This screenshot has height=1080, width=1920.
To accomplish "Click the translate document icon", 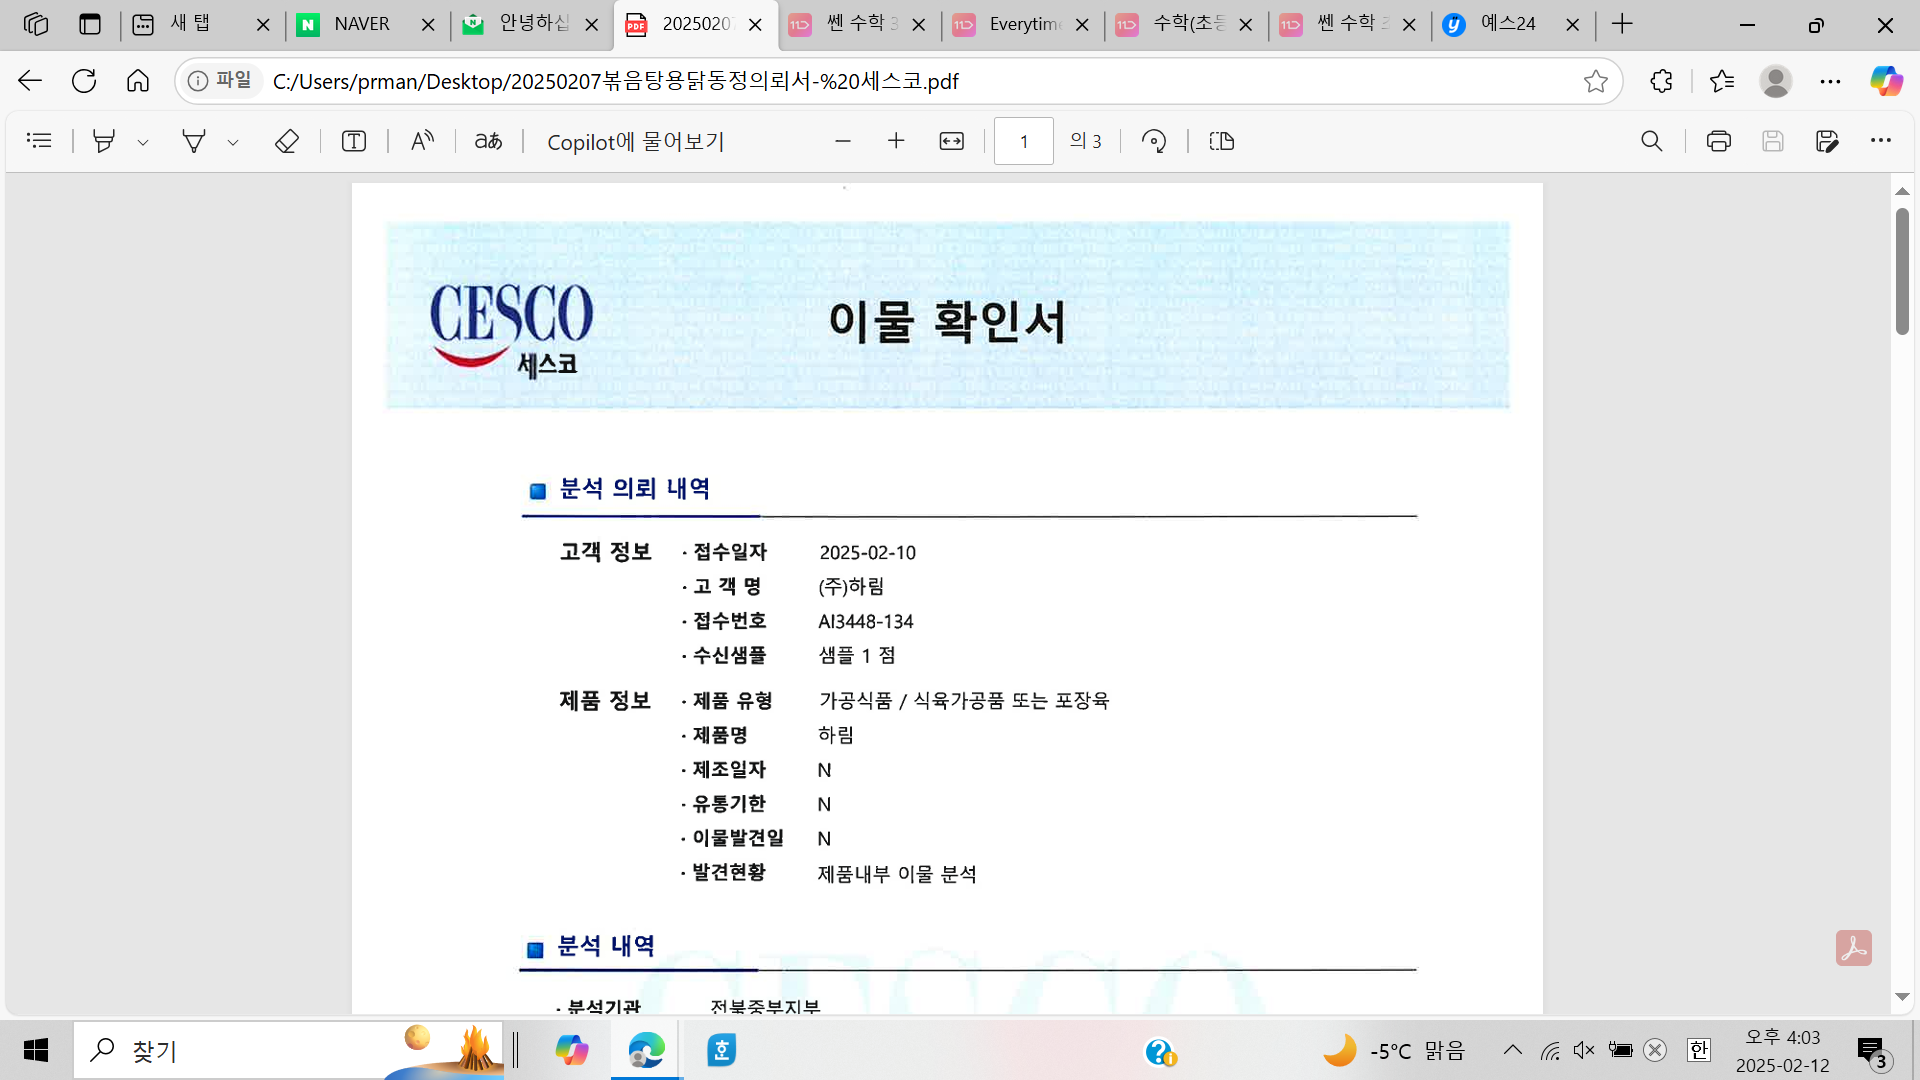I will (488, 141).
